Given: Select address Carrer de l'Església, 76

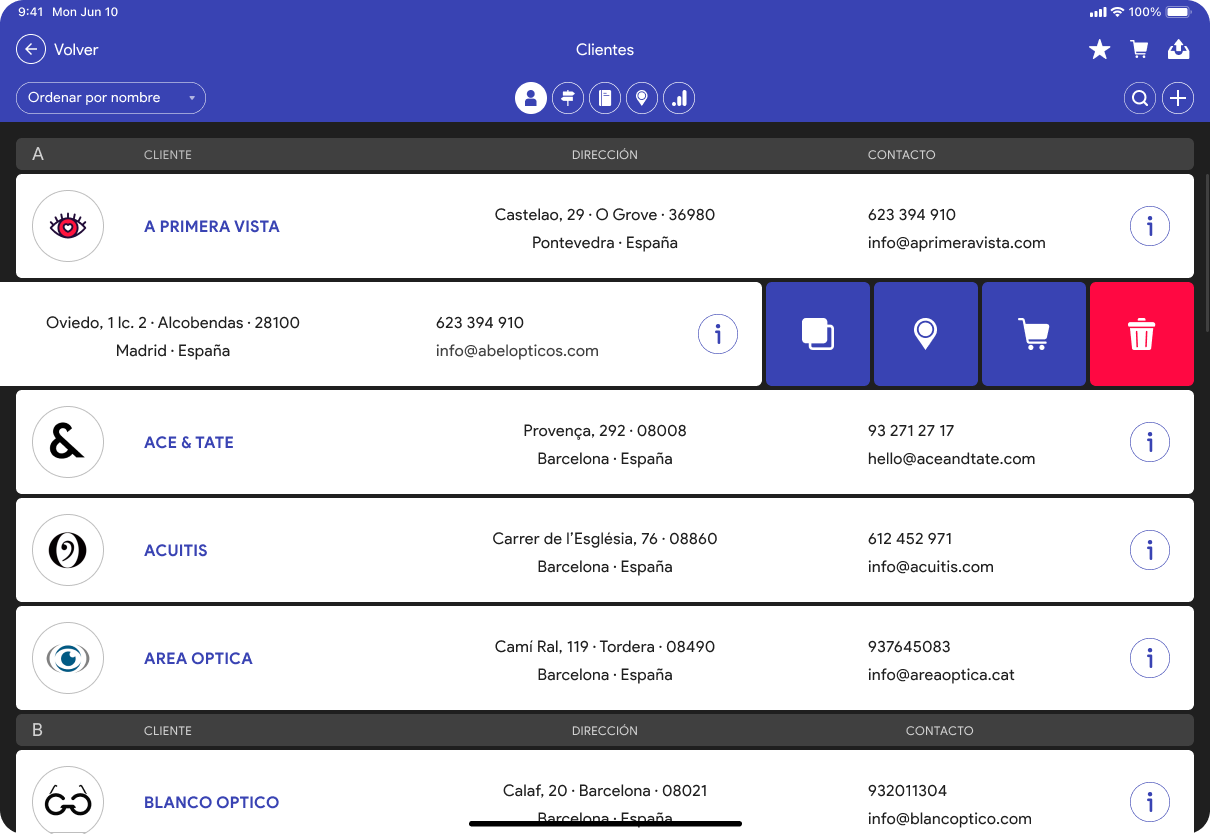Looking at the screenshot, I should point(605,539).
